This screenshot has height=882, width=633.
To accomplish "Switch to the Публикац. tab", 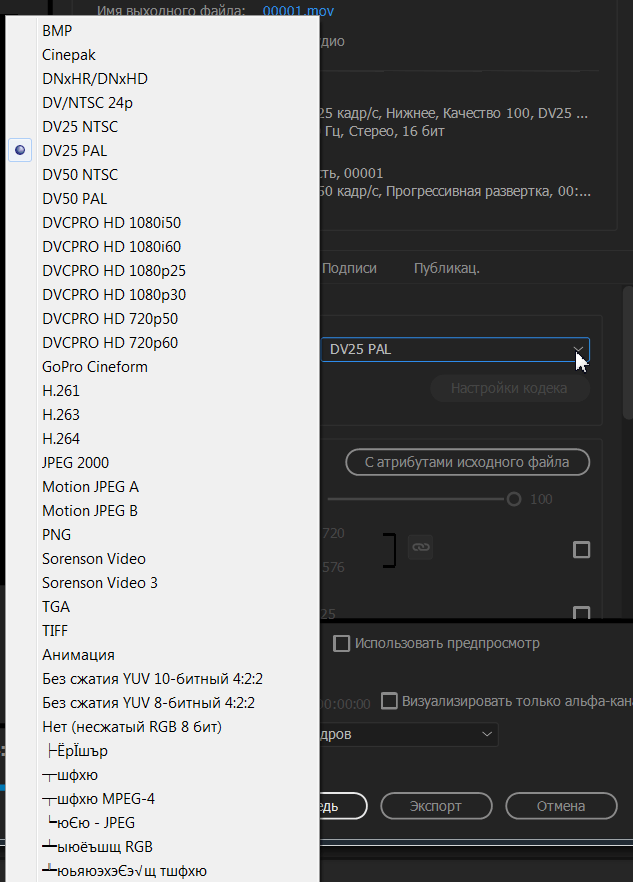I will [x=447, y=268].
